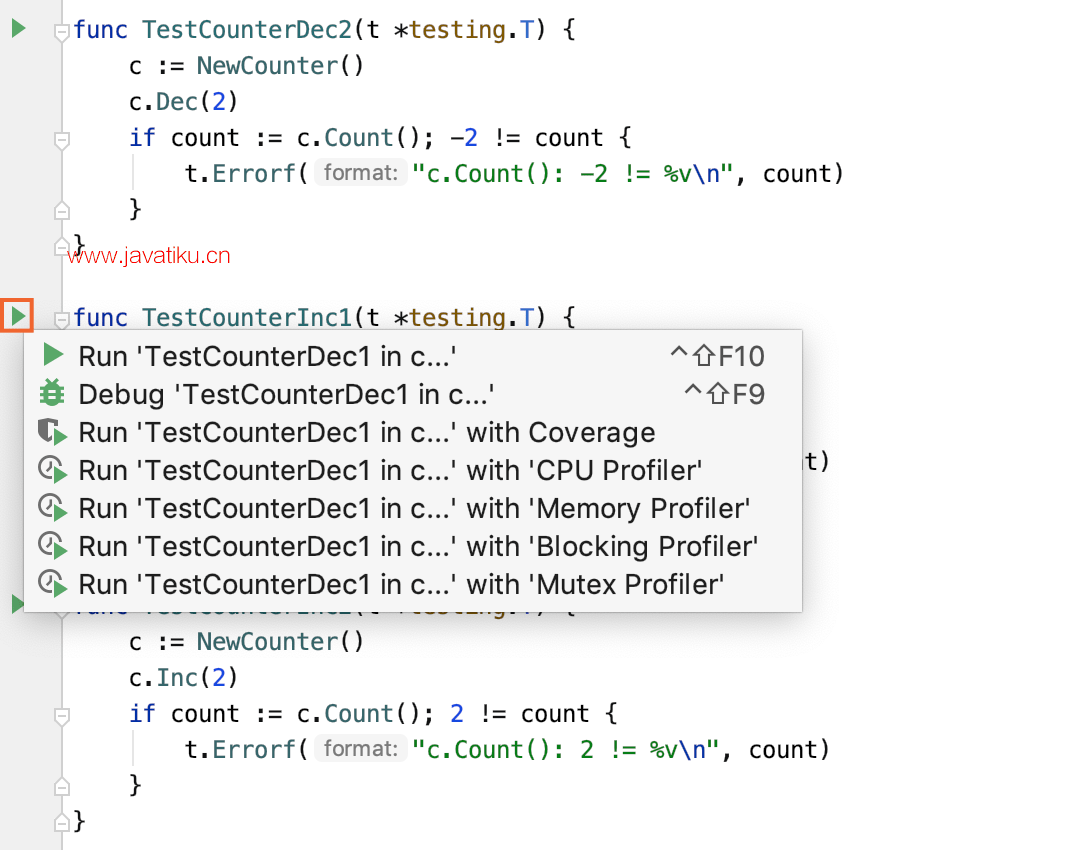Collapse the TestCounterInc1 function fold marker
Screen dimensions: 1090x850
(x=62, y=320)
